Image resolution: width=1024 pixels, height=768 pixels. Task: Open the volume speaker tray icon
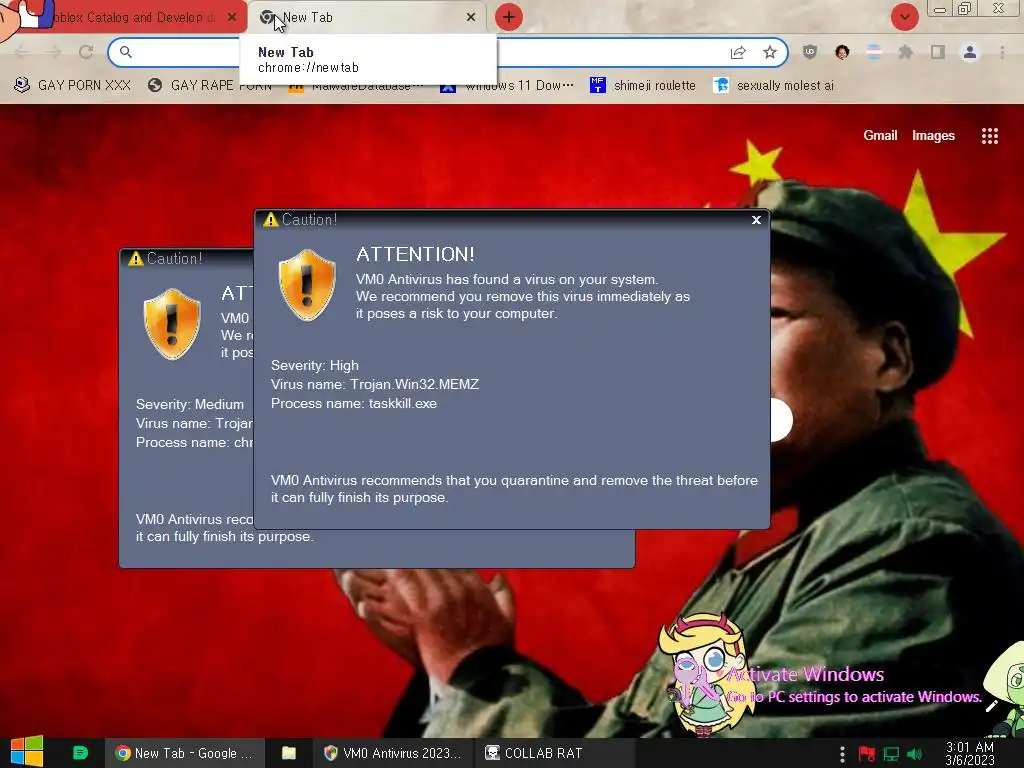coord(914,754)
